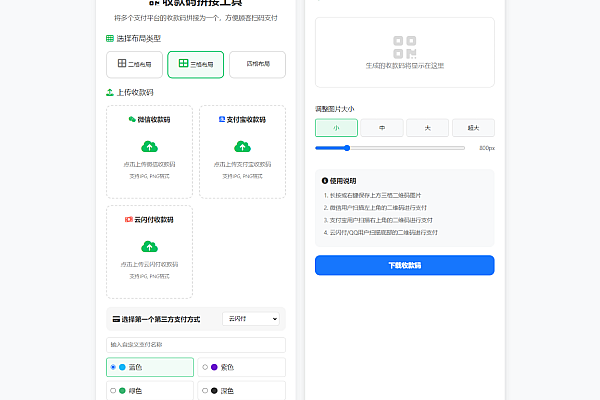
Task: Select the three-grid layout option
Action: (x=196, y=64)
